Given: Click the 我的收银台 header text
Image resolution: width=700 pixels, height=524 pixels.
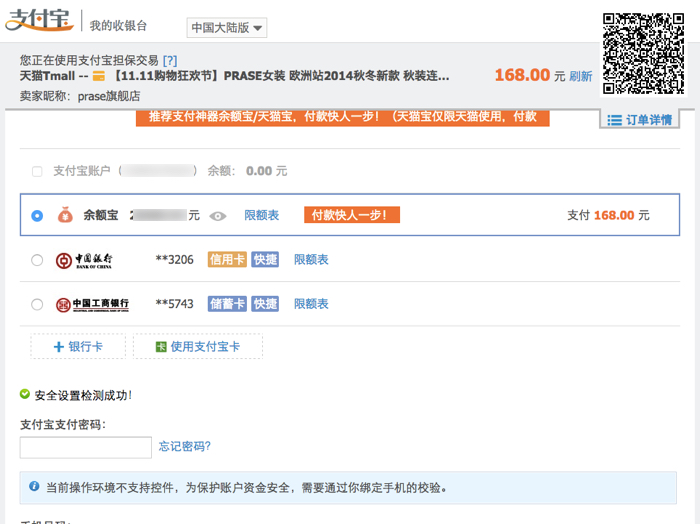Looking at the screenshot, I should pos(118,26).
